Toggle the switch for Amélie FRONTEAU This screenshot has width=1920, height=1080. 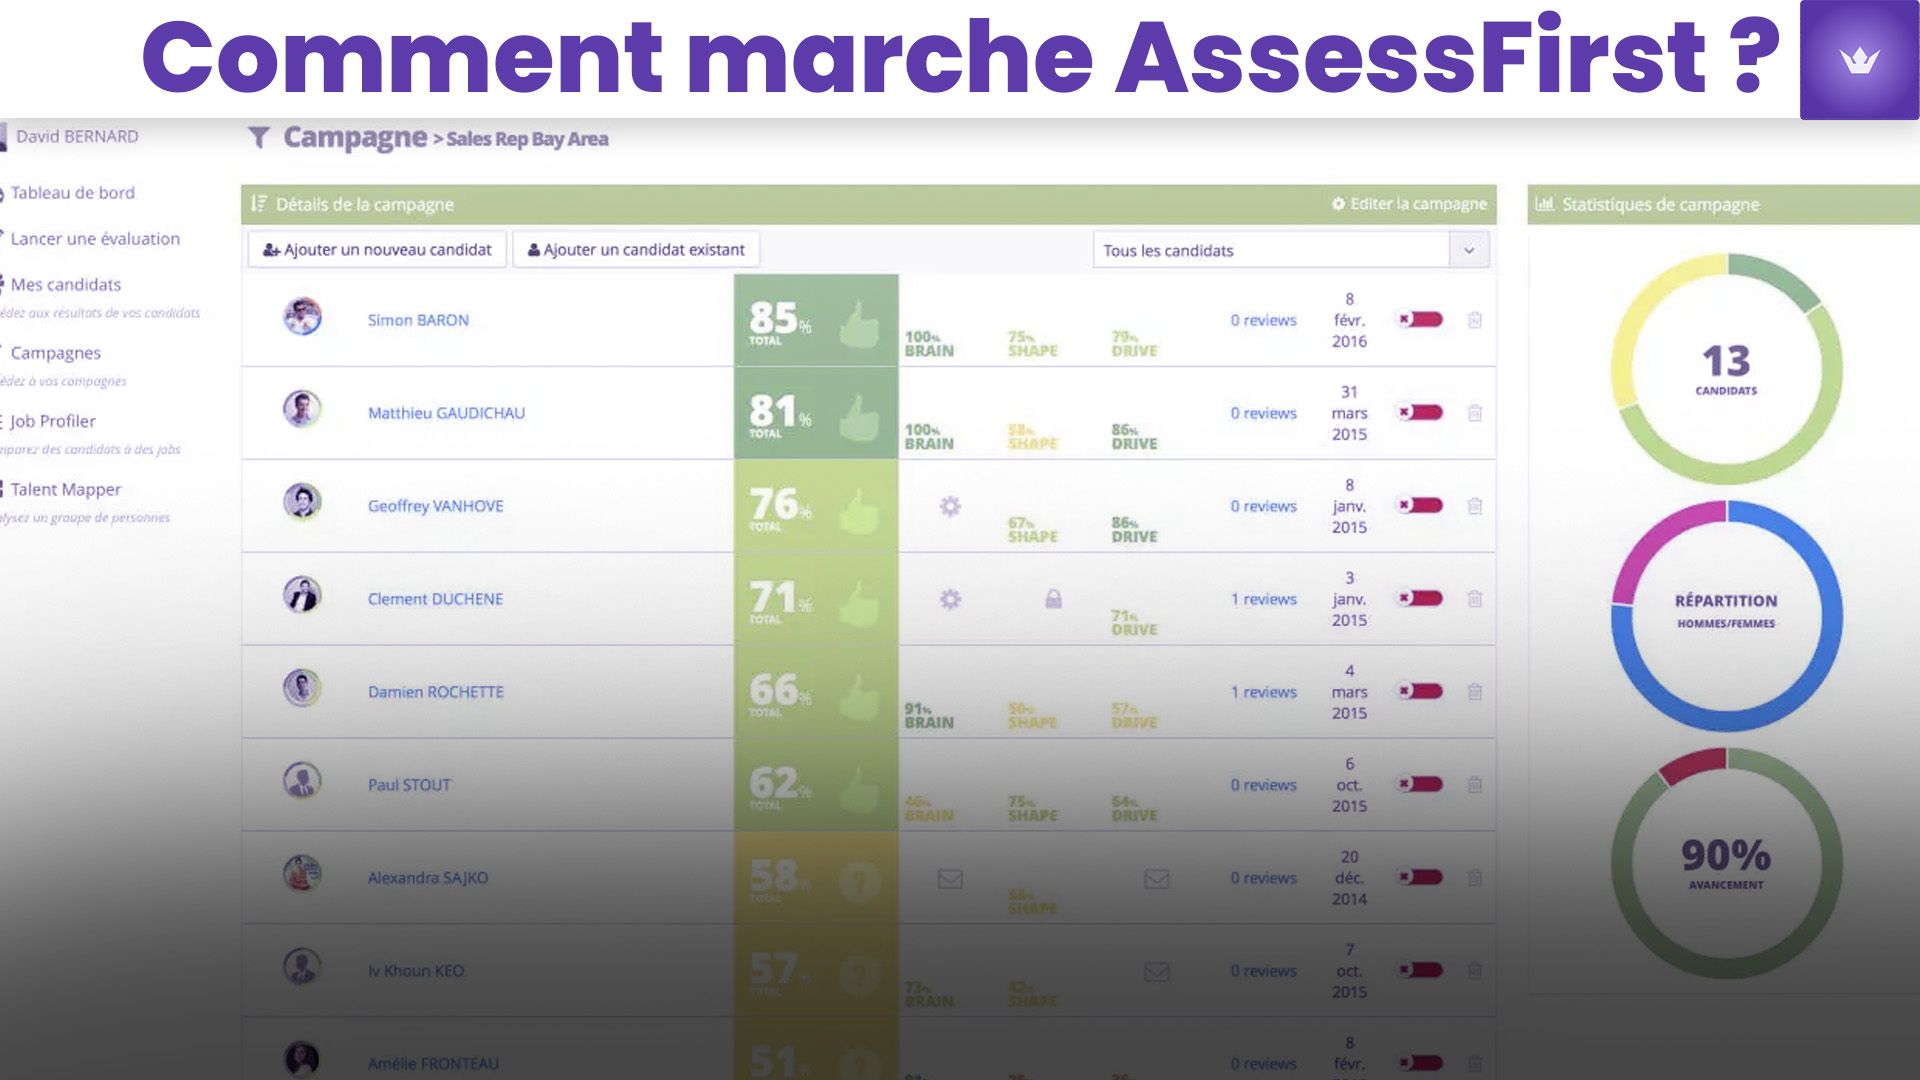tap(1420, 1063)
